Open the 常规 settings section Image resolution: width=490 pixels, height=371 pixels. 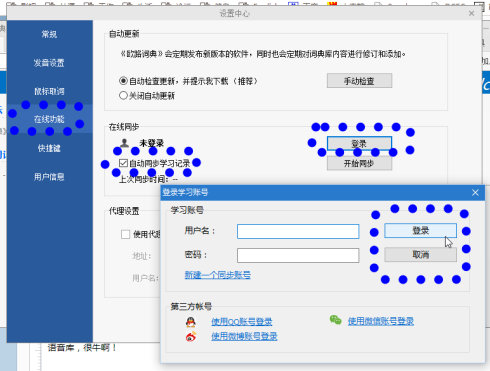point(49,34)
